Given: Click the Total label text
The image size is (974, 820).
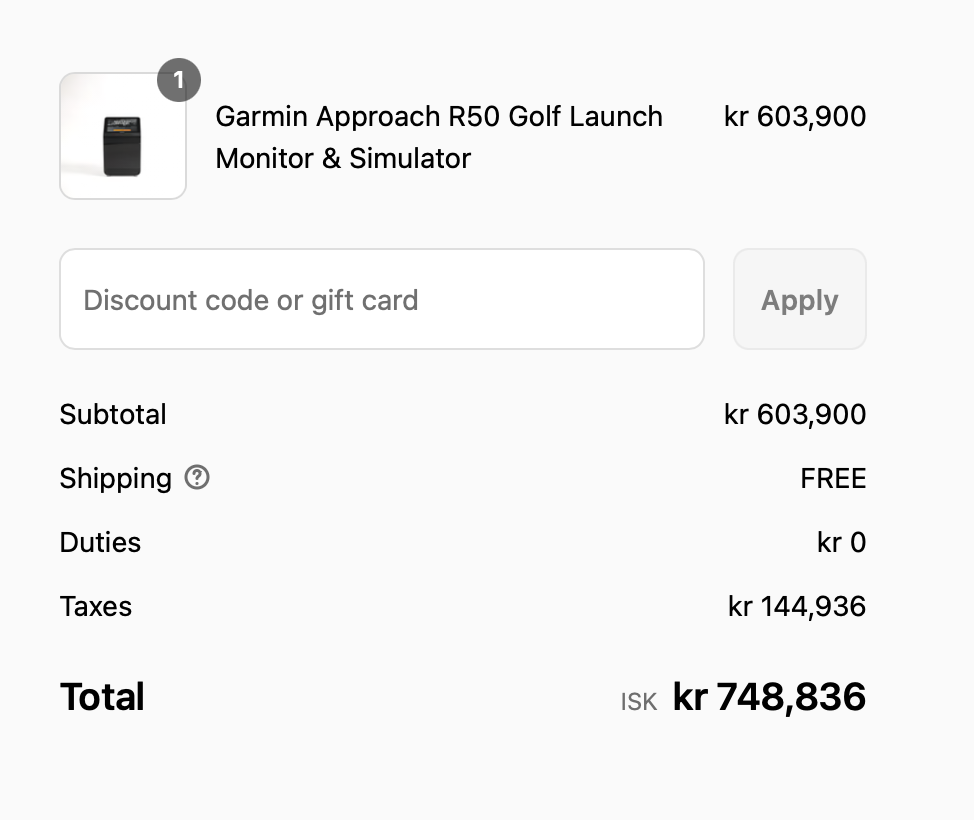Looking at the screenshot, I should [102, 697].
